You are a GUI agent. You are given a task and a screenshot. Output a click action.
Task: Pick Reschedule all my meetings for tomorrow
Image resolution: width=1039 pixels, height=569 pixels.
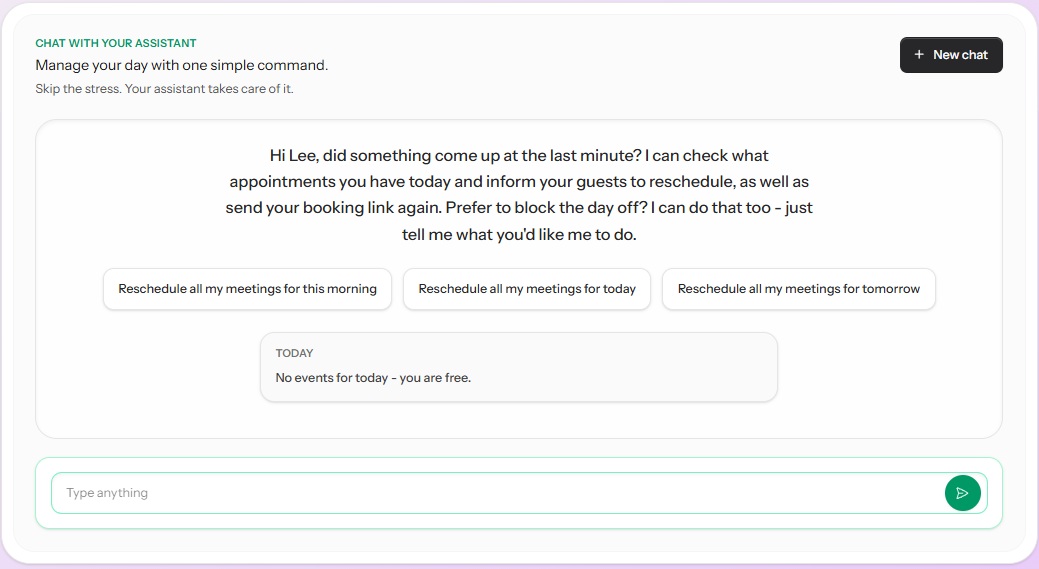798,289
